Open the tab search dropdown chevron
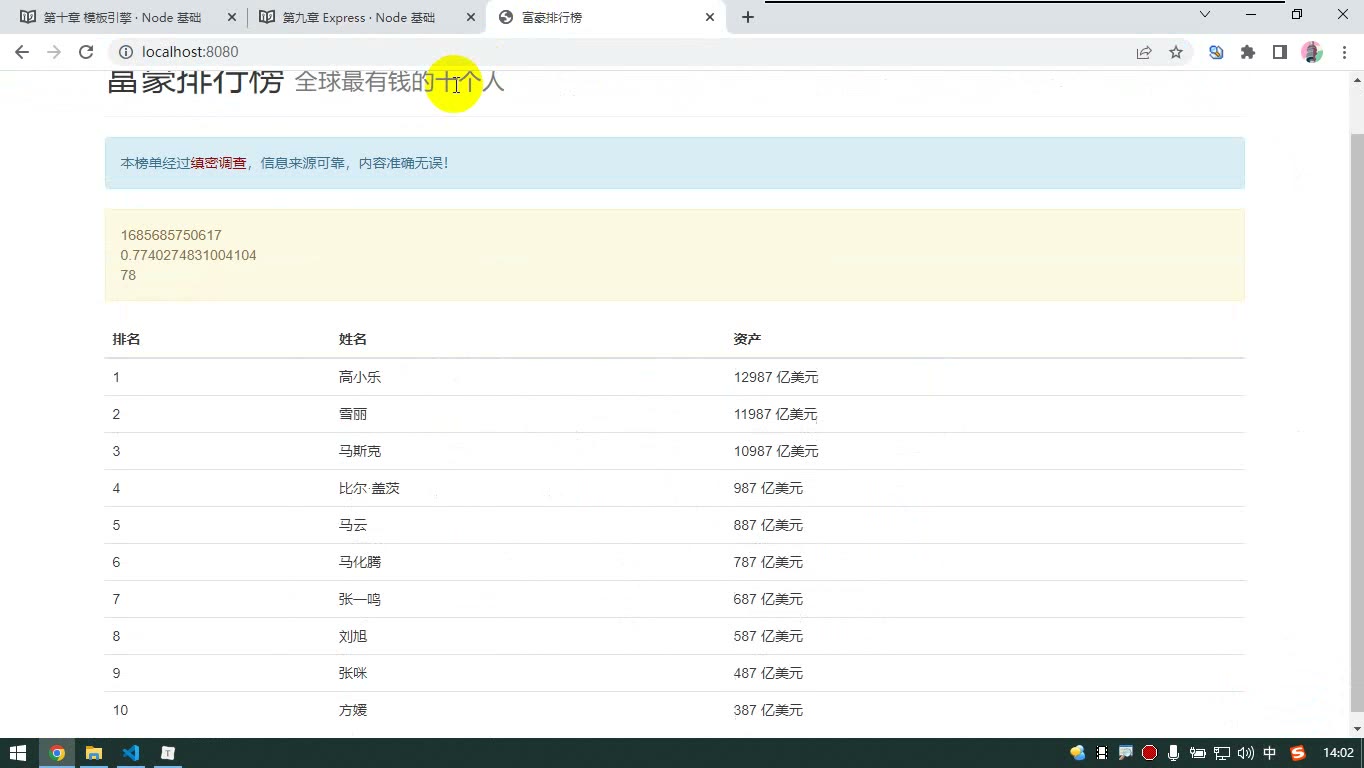The height and width of the screenshot is (768, 1364). [1205, 15]
